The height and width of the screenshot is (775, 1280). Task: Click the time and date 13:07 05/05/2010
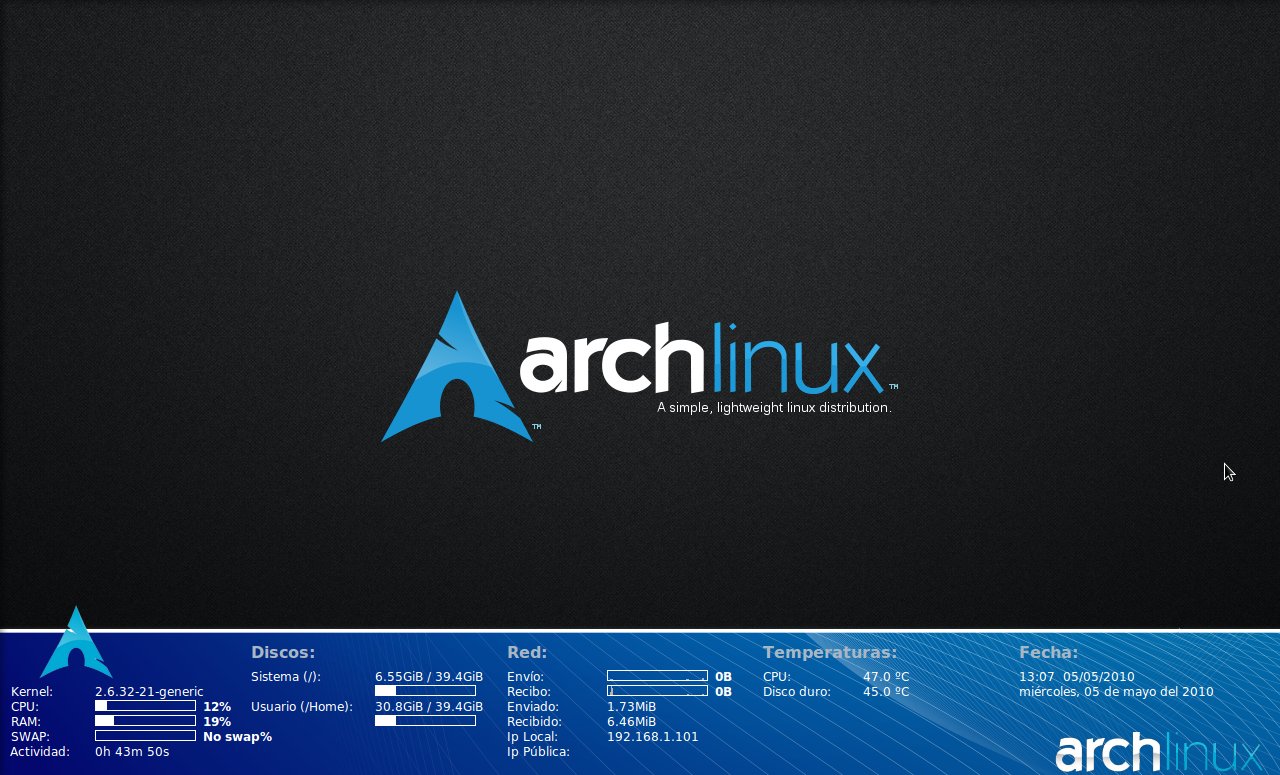tap(1077, 676)
